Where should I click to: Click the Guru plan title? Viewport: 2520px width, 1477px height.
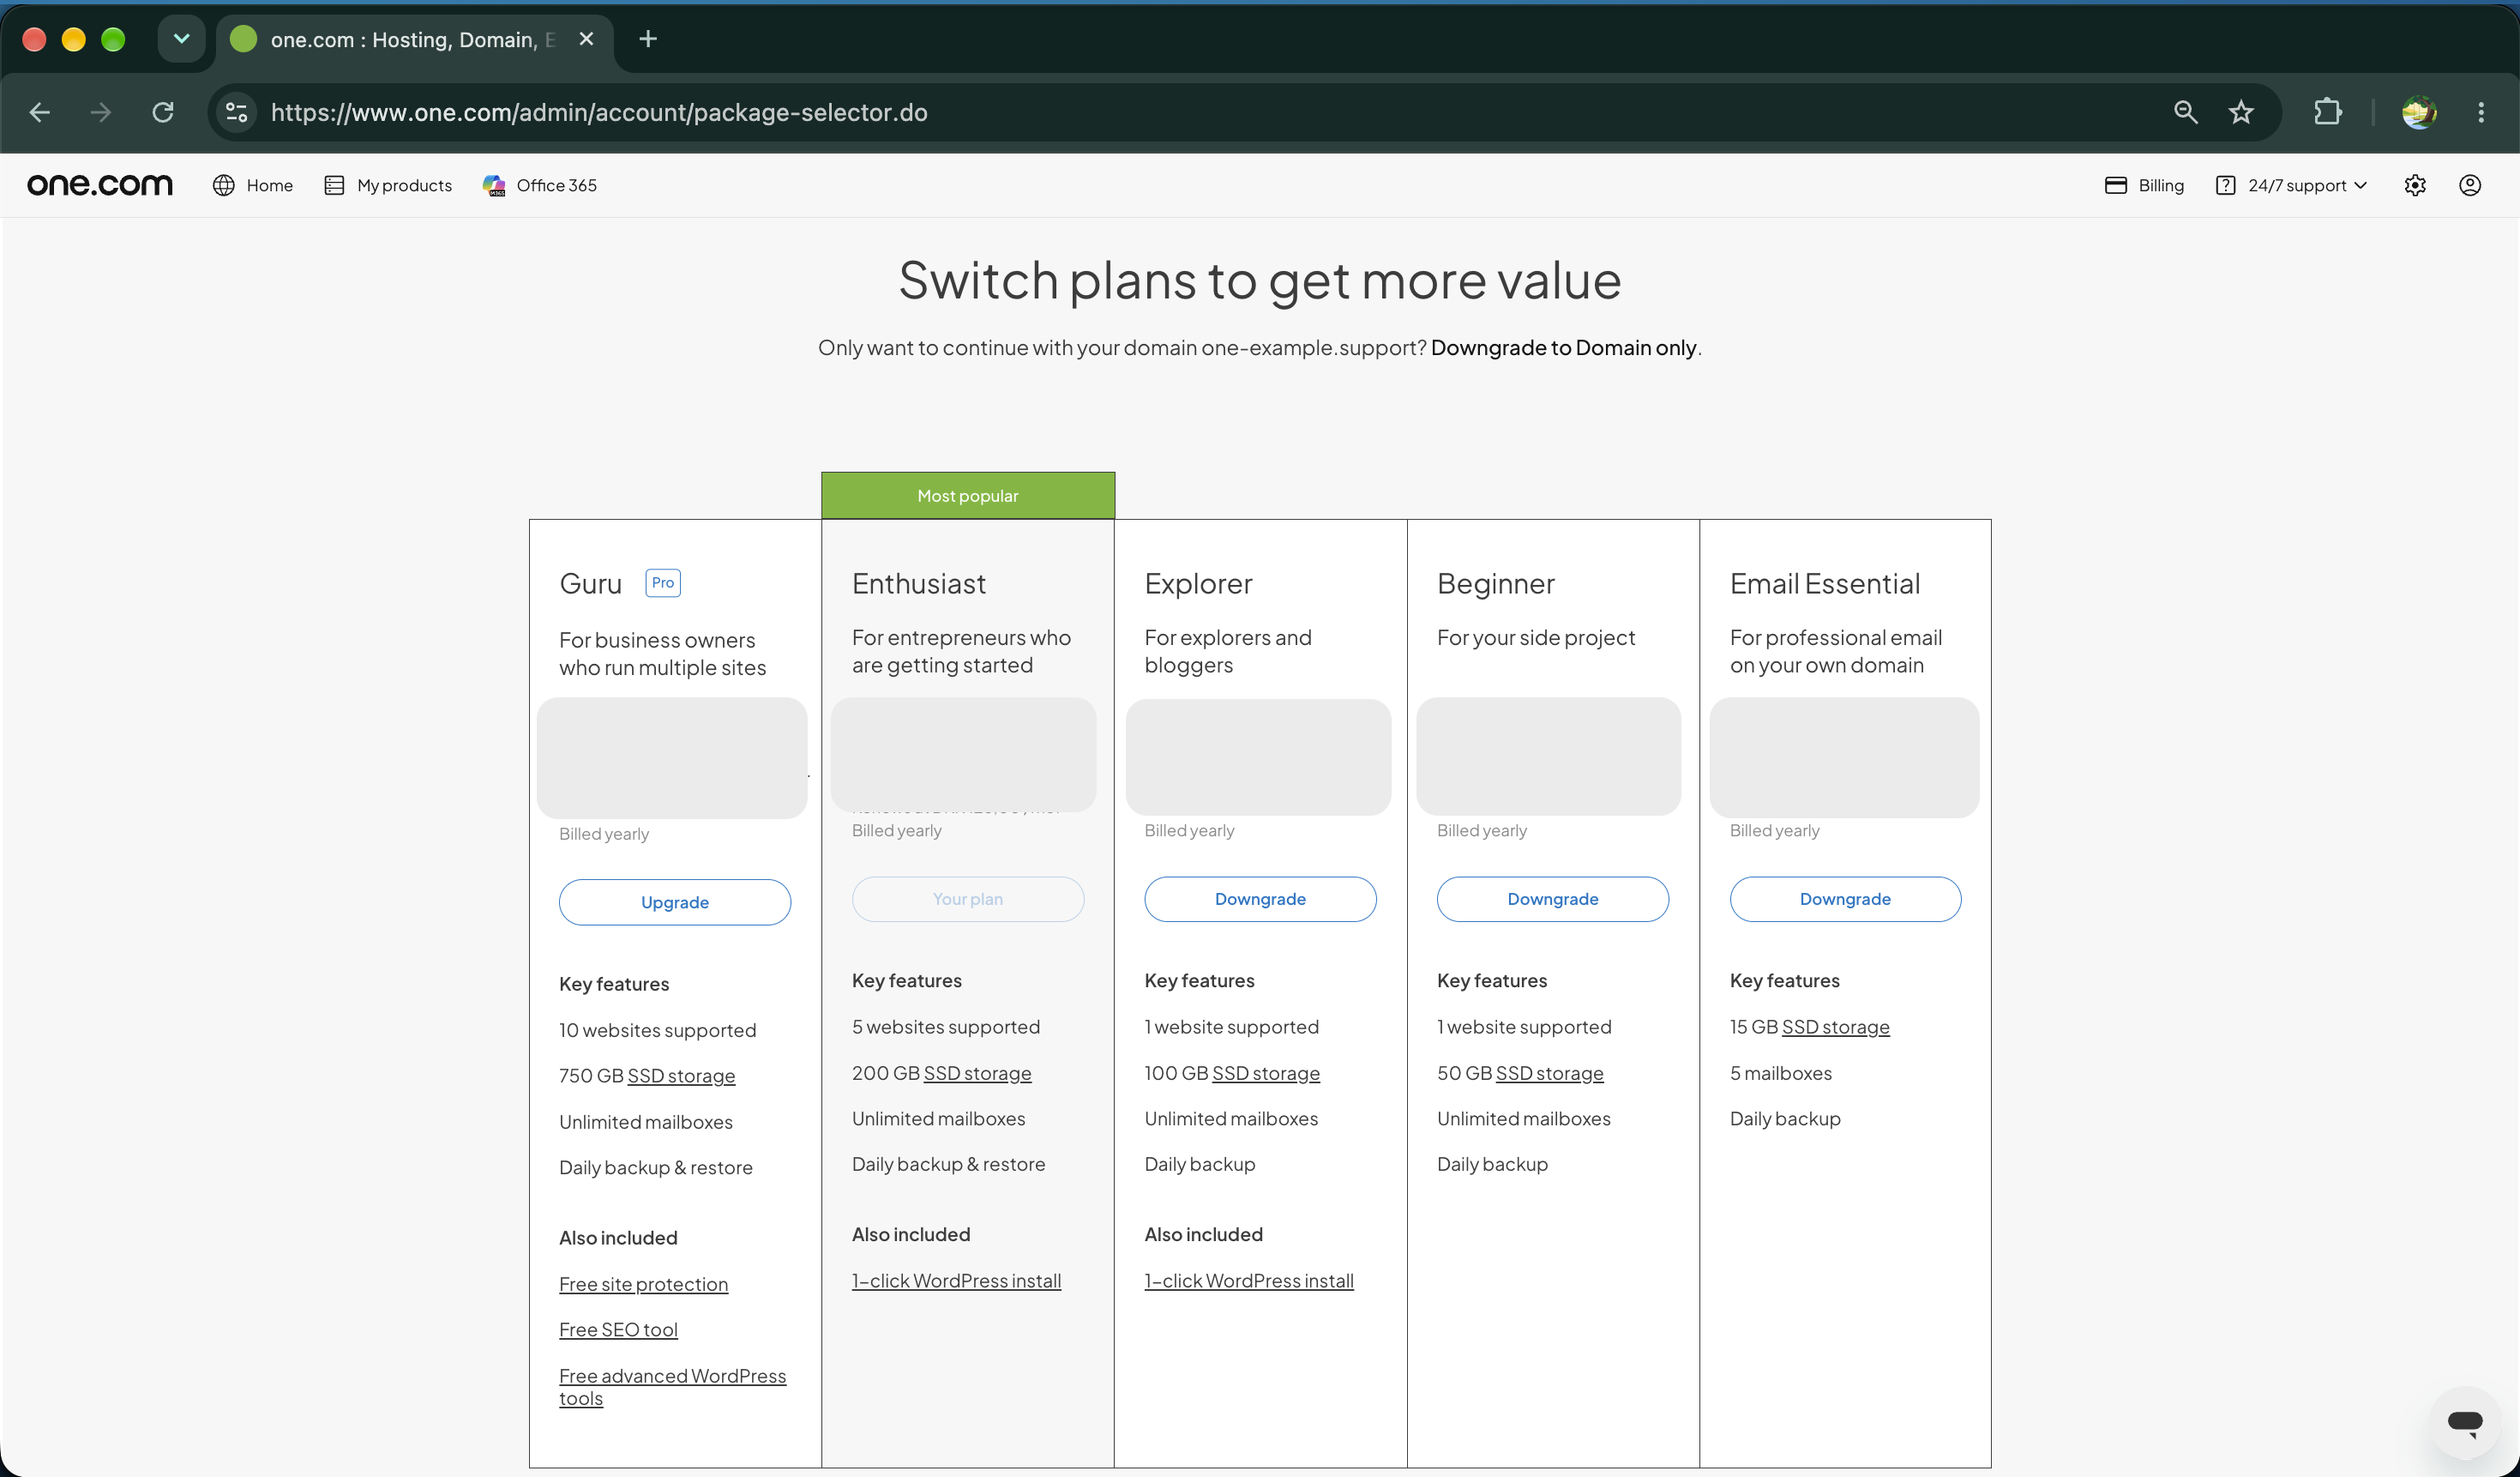pos(590,584)
